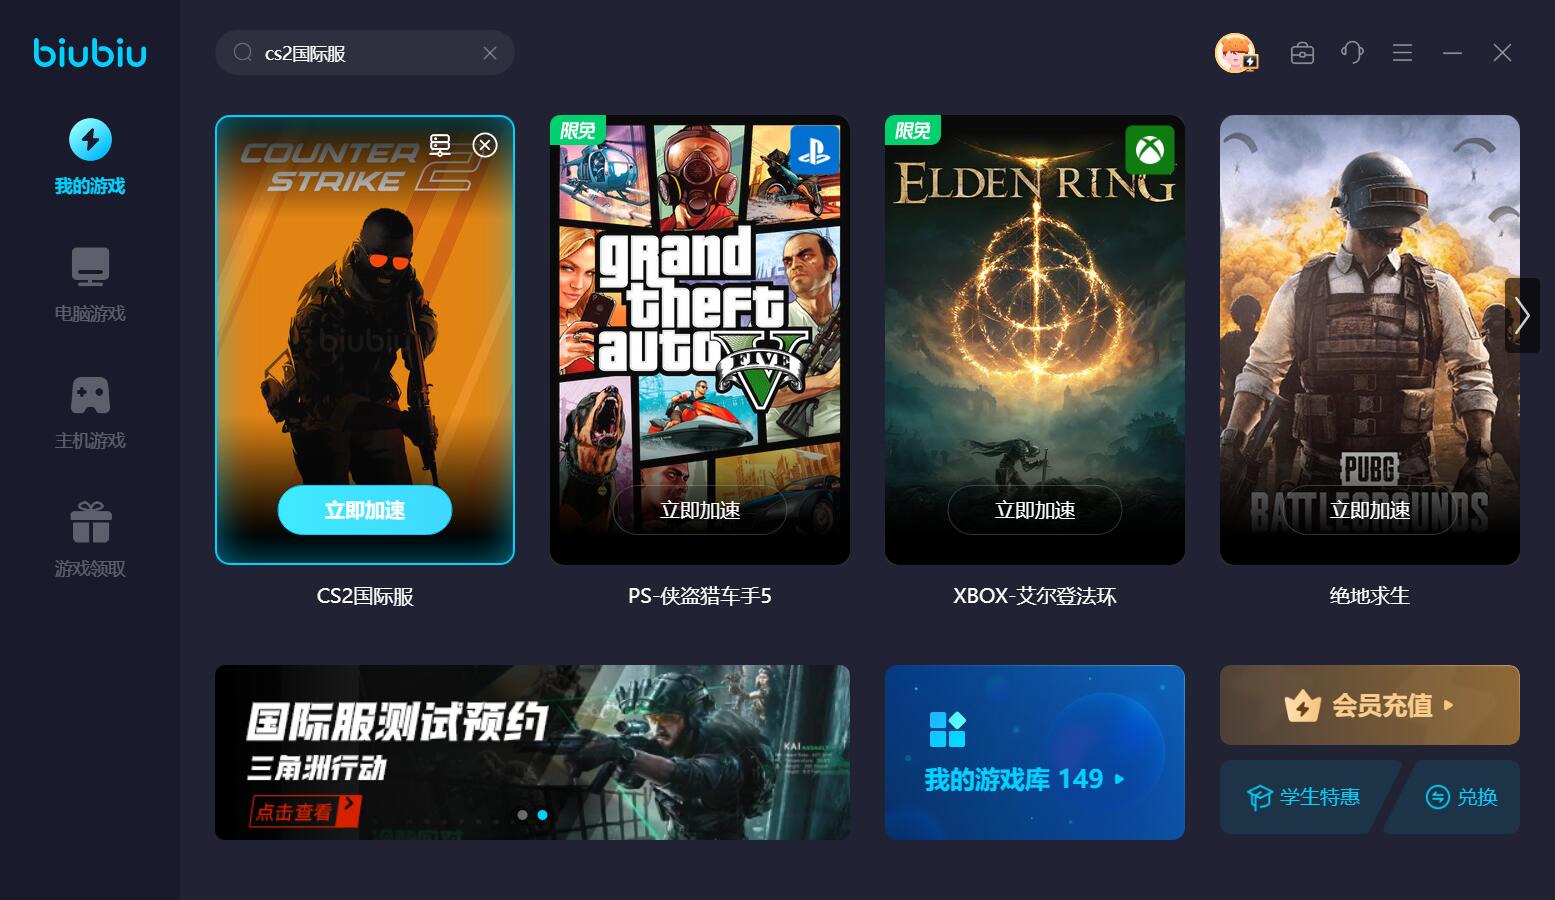
Task: Switch to 电脑游戏 sidebar tab
Action: point(90,285)
